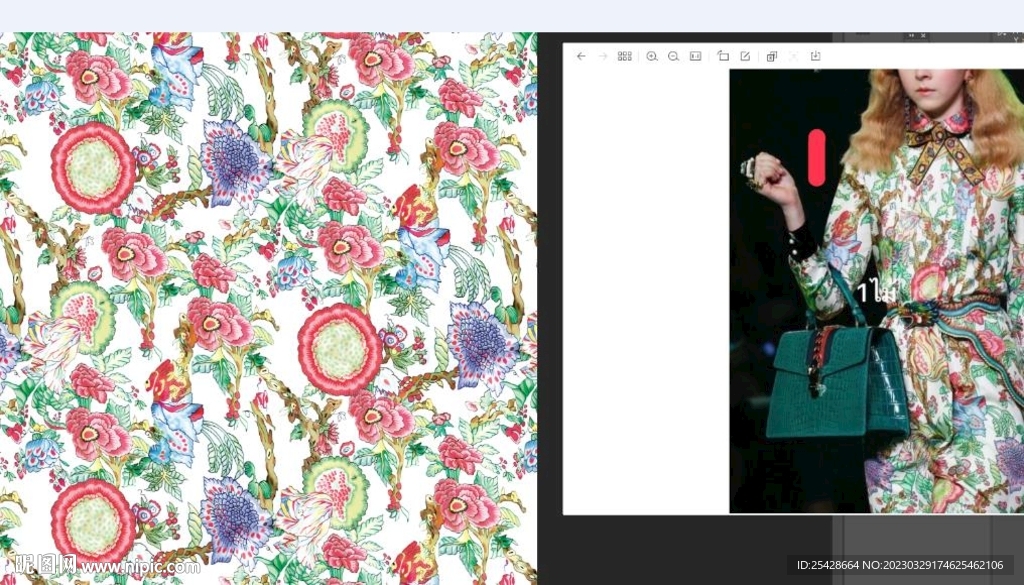Collapse the dark panel with double-arrow icon
The height and width of the screenshot is (585, 1024).
tap(909, 36)
